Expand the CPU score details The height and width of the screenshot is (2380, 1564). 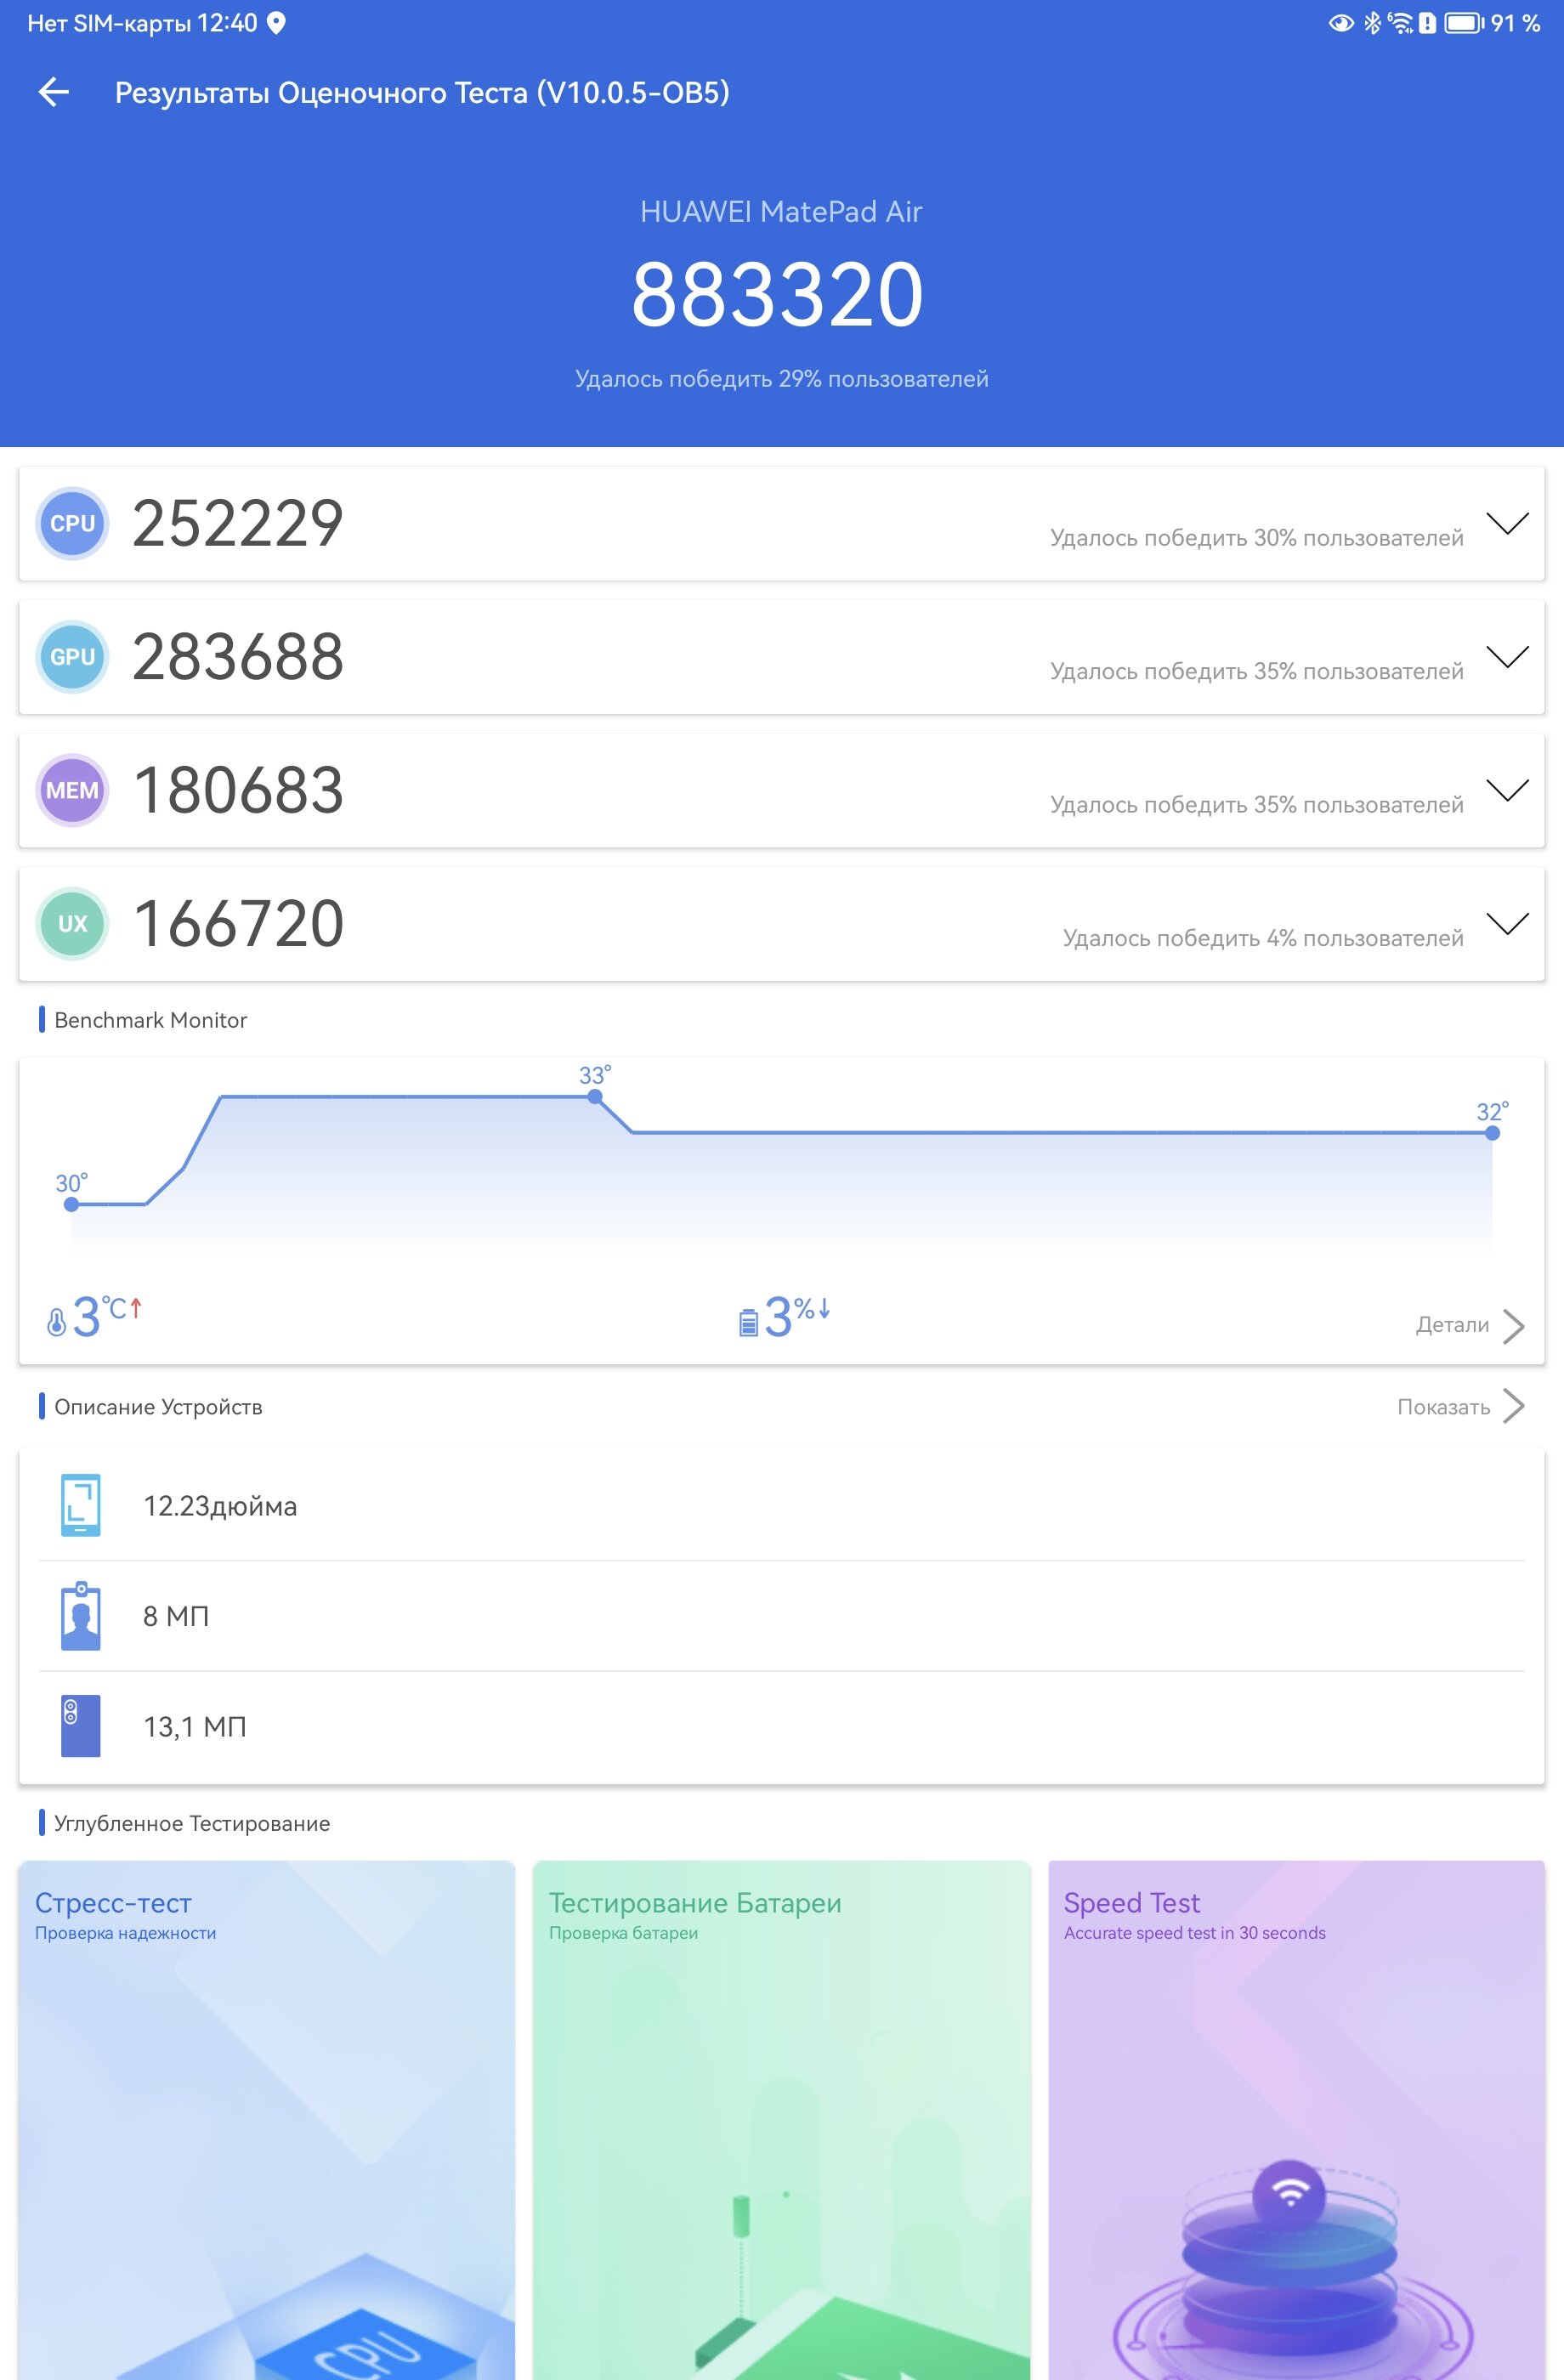(1507, 523)
